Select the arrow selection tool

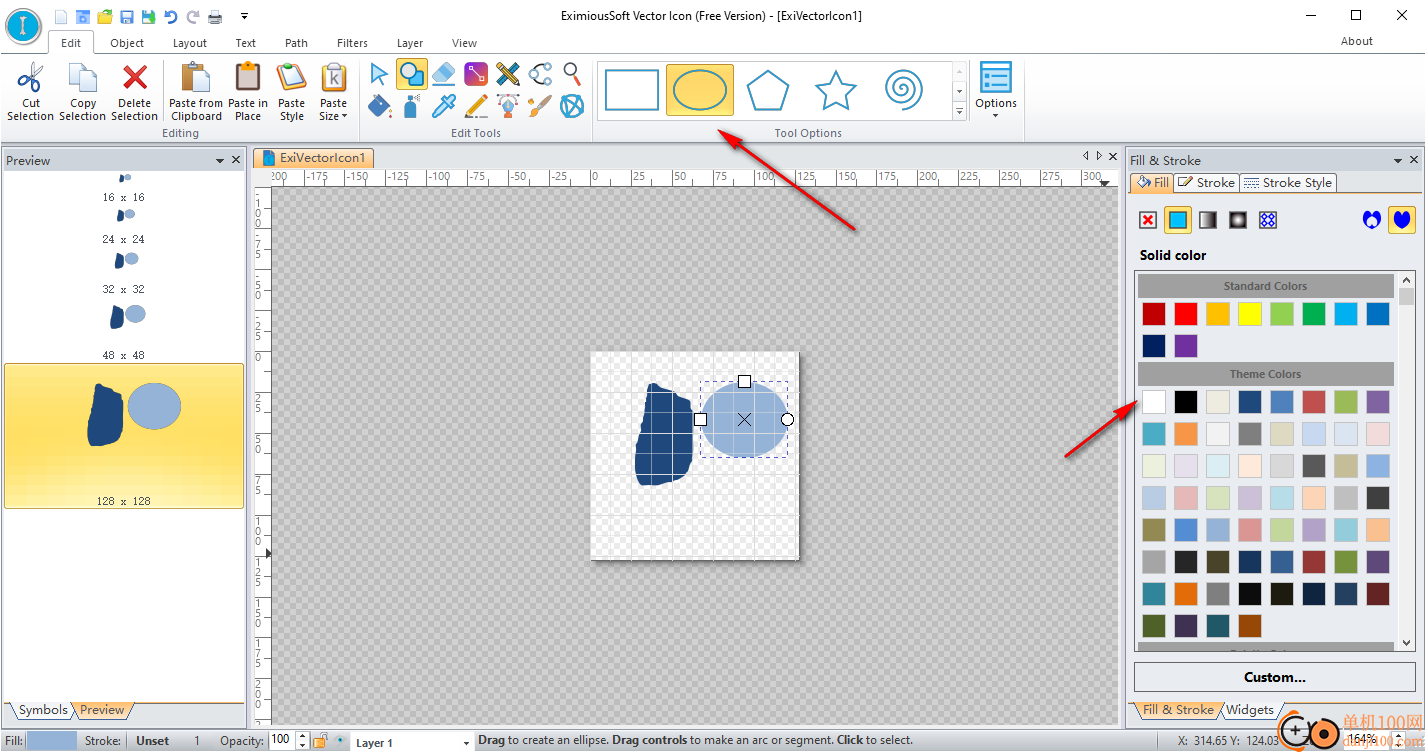click(379, 73)
